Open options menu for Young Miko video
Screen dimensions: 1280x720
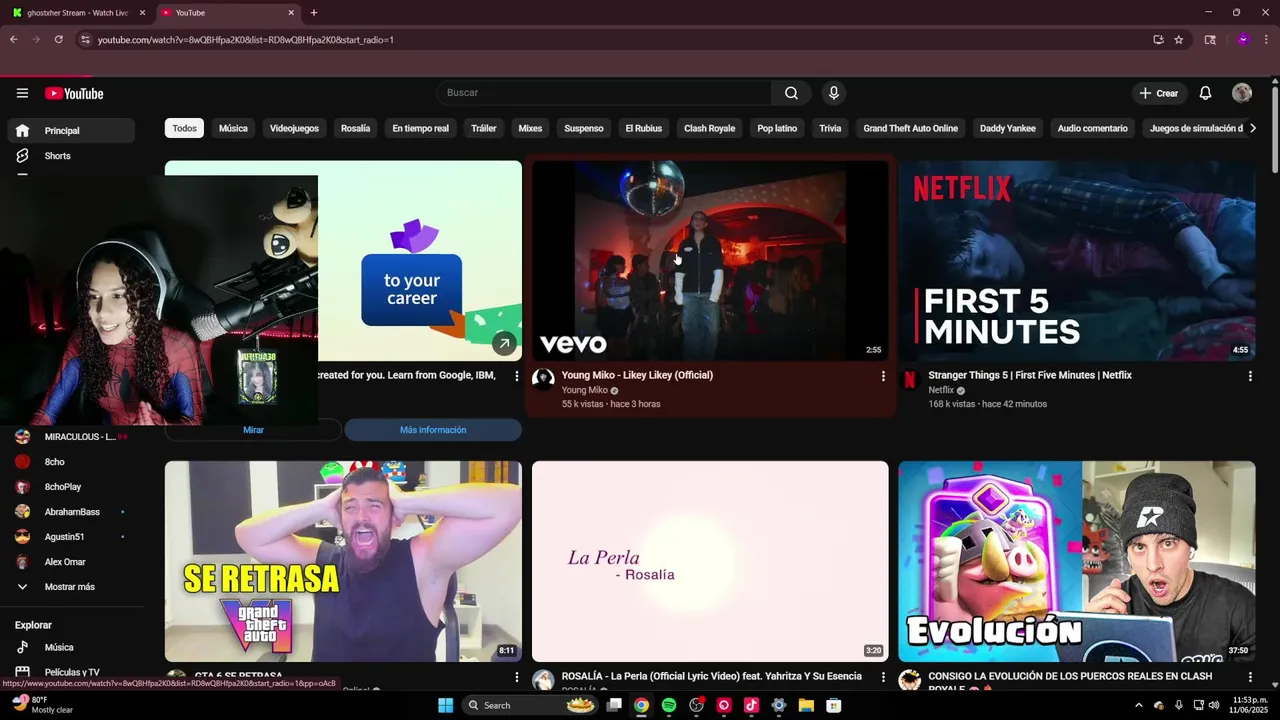pyautogui.click(x=883, y=376)
